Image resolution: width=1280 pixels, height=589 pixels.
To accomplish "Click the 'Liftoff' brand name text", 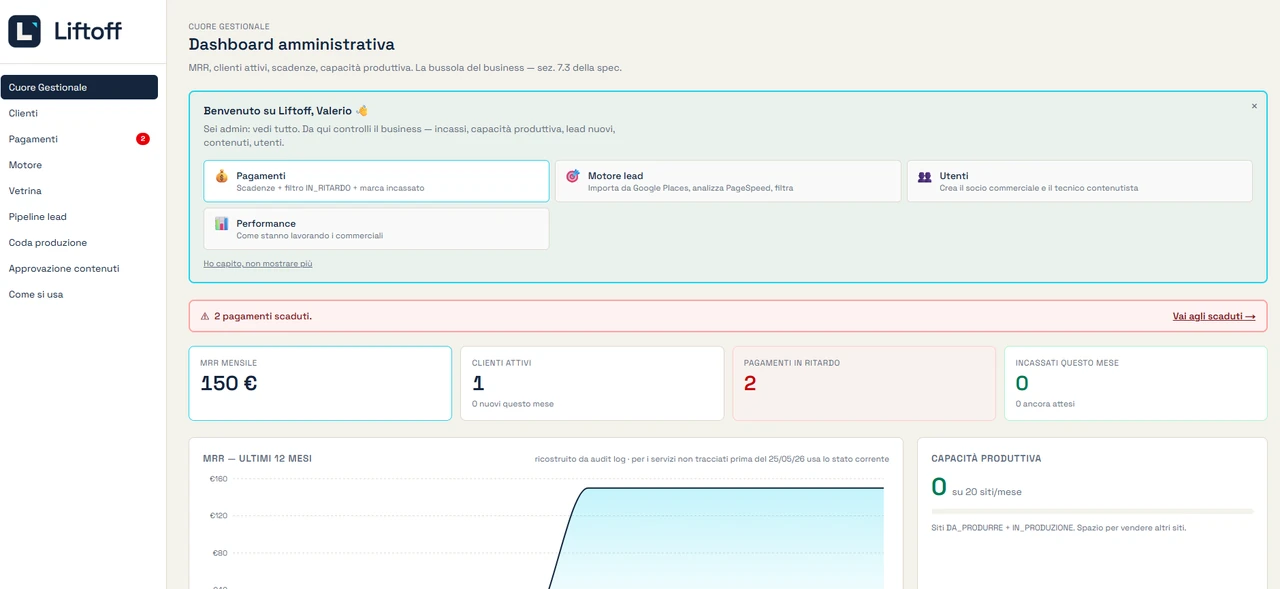I will click(x=88, y=31).
